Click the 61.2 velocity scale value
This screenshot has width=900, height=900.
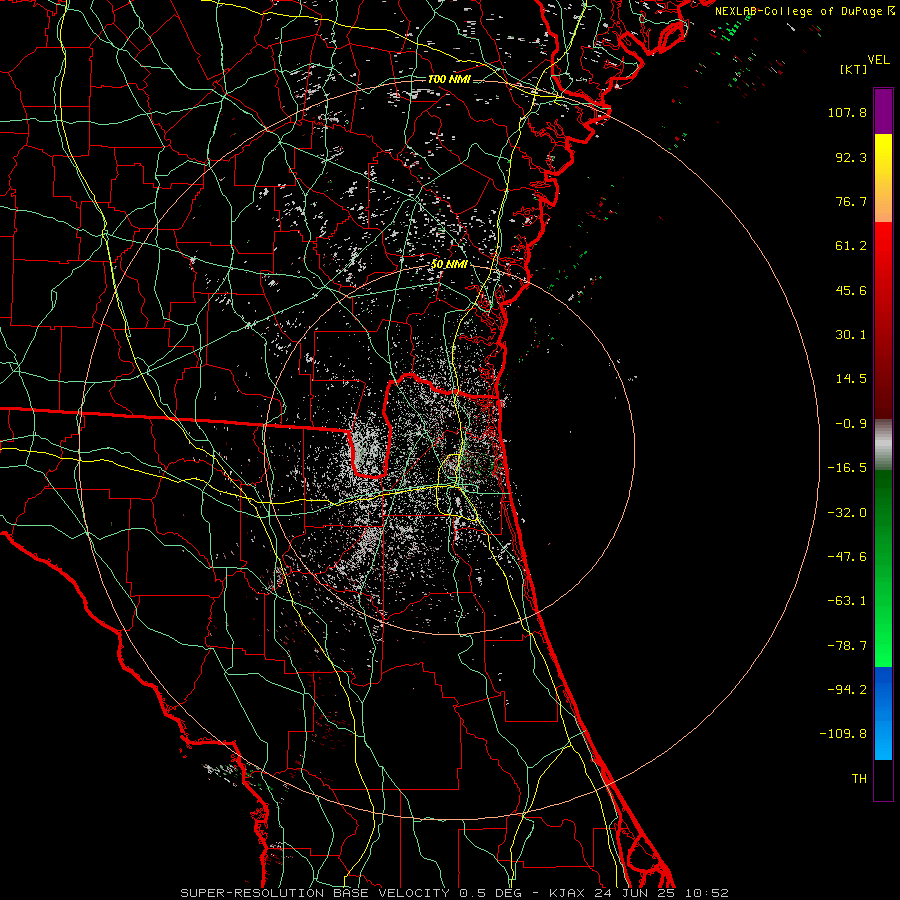[x=851, y=246]
